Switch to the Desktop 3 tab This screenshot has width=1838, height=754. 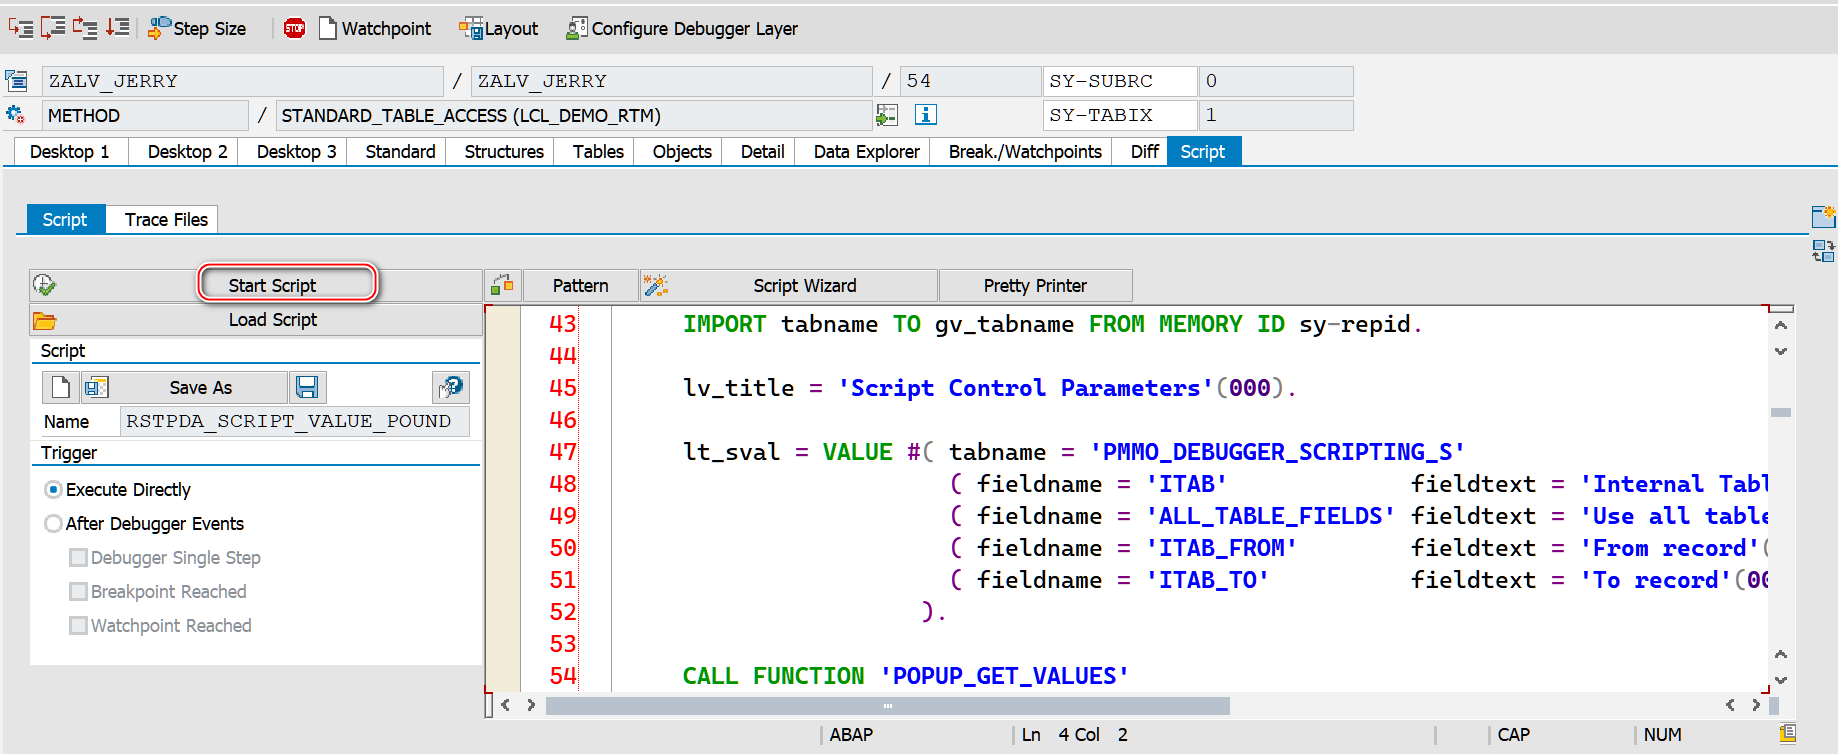coord(297,151)
